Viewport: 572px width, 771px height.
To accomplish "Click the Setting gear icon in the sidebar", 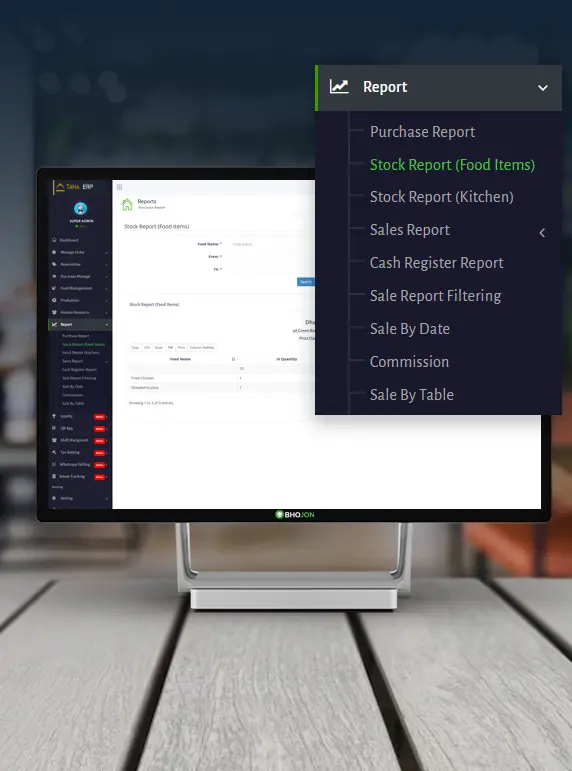I will [x=54, y=498].
